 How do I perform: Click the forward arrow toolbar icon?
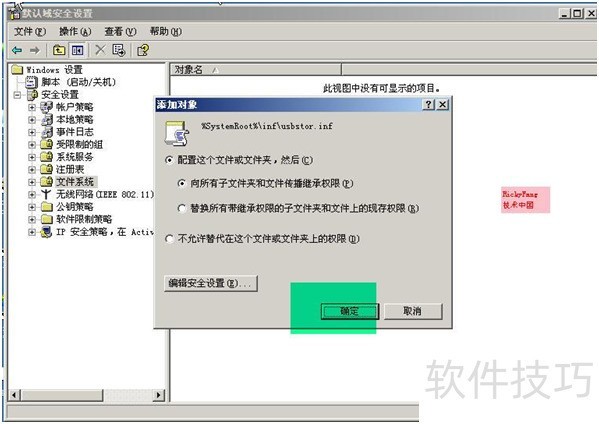point(35,50)
